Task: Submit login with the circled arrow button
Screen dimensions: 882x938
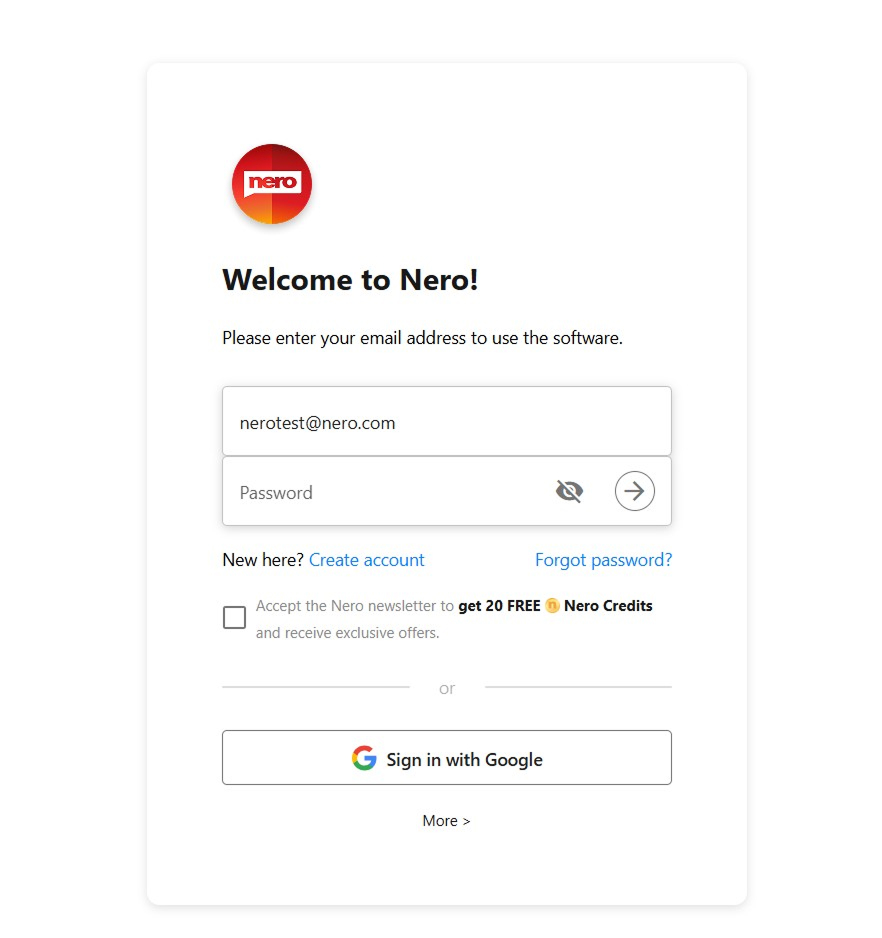Action: 634,491
